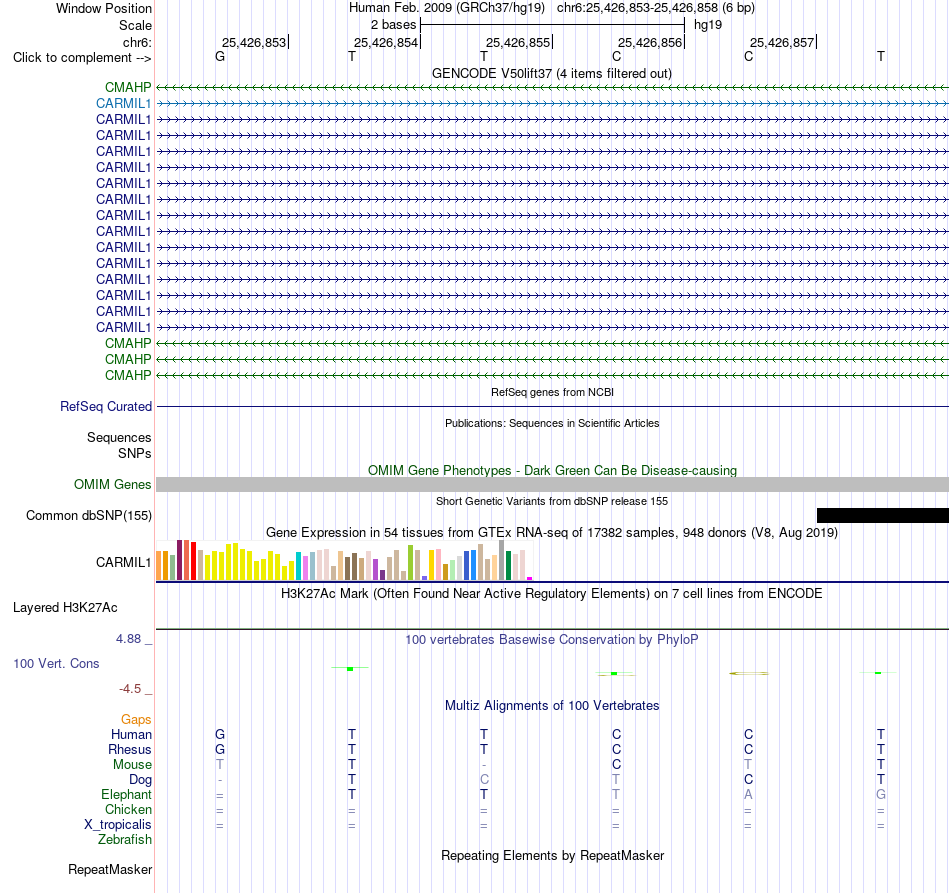This screenshot has width=950, height=893.
Task: Click the small magenta bar ending the GTEx chart
Action: click(530, 579)
